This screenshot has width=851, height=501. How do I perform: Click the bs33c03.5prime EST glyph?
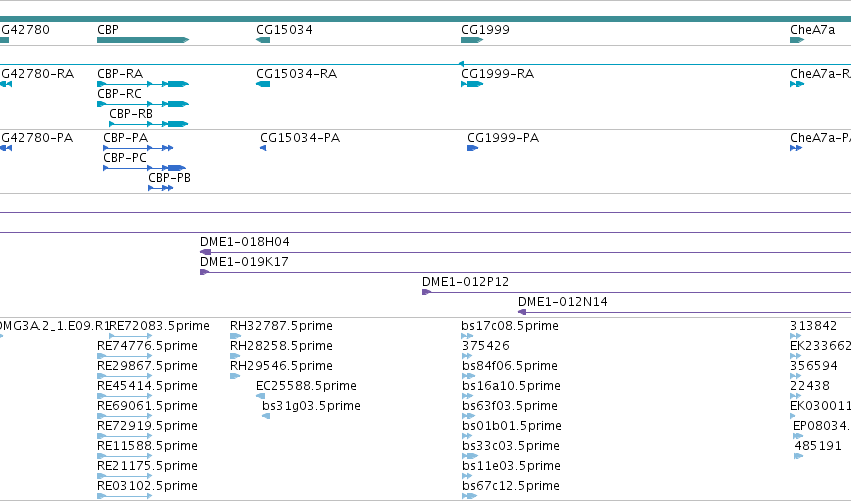coord(470,456)
